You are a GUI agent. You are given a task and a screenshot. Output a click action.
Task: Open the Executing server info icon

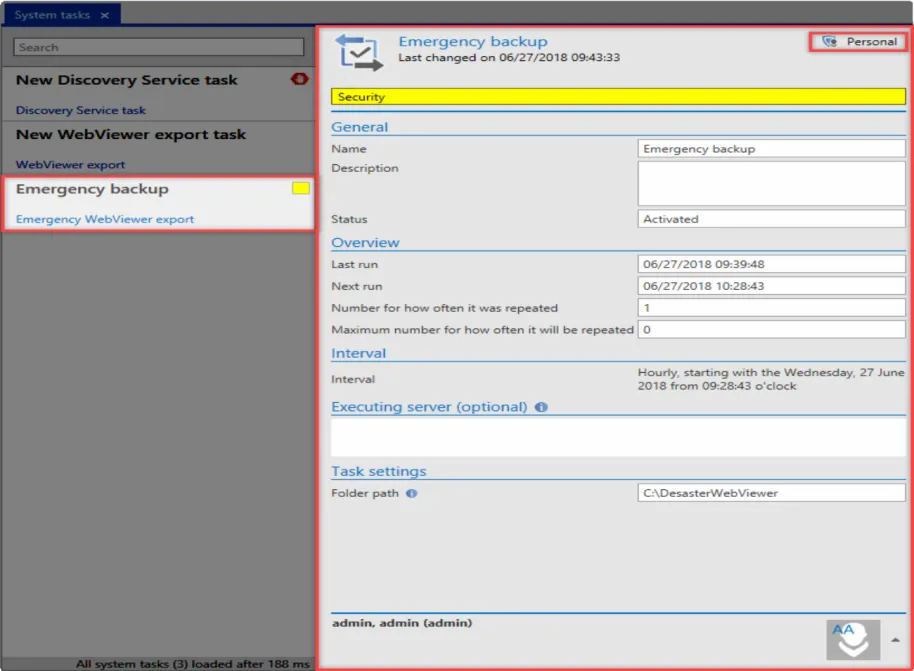coord(541,407)
